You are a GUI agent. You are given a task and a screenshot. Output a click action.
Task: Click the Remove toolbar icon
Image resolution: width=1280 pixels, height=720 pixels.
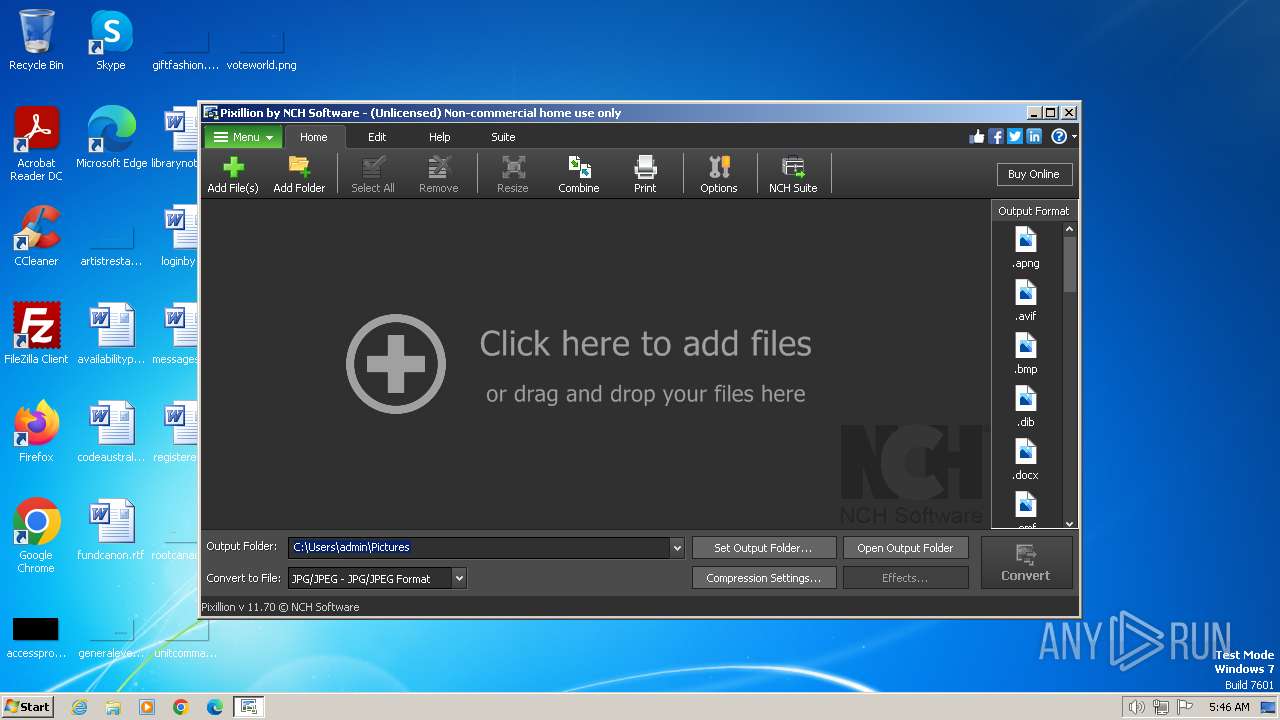tap(439, 174)
